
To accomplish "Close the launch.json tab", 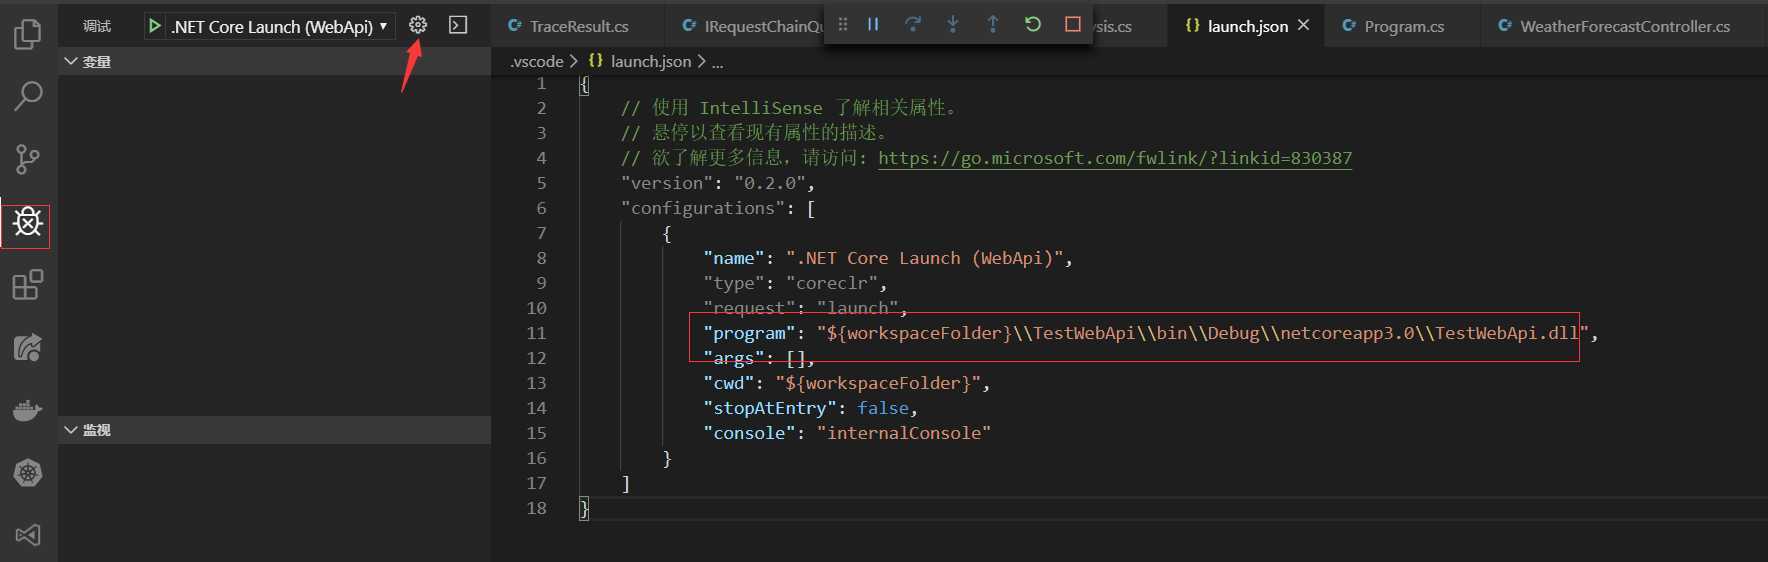I will point(1303,25).
